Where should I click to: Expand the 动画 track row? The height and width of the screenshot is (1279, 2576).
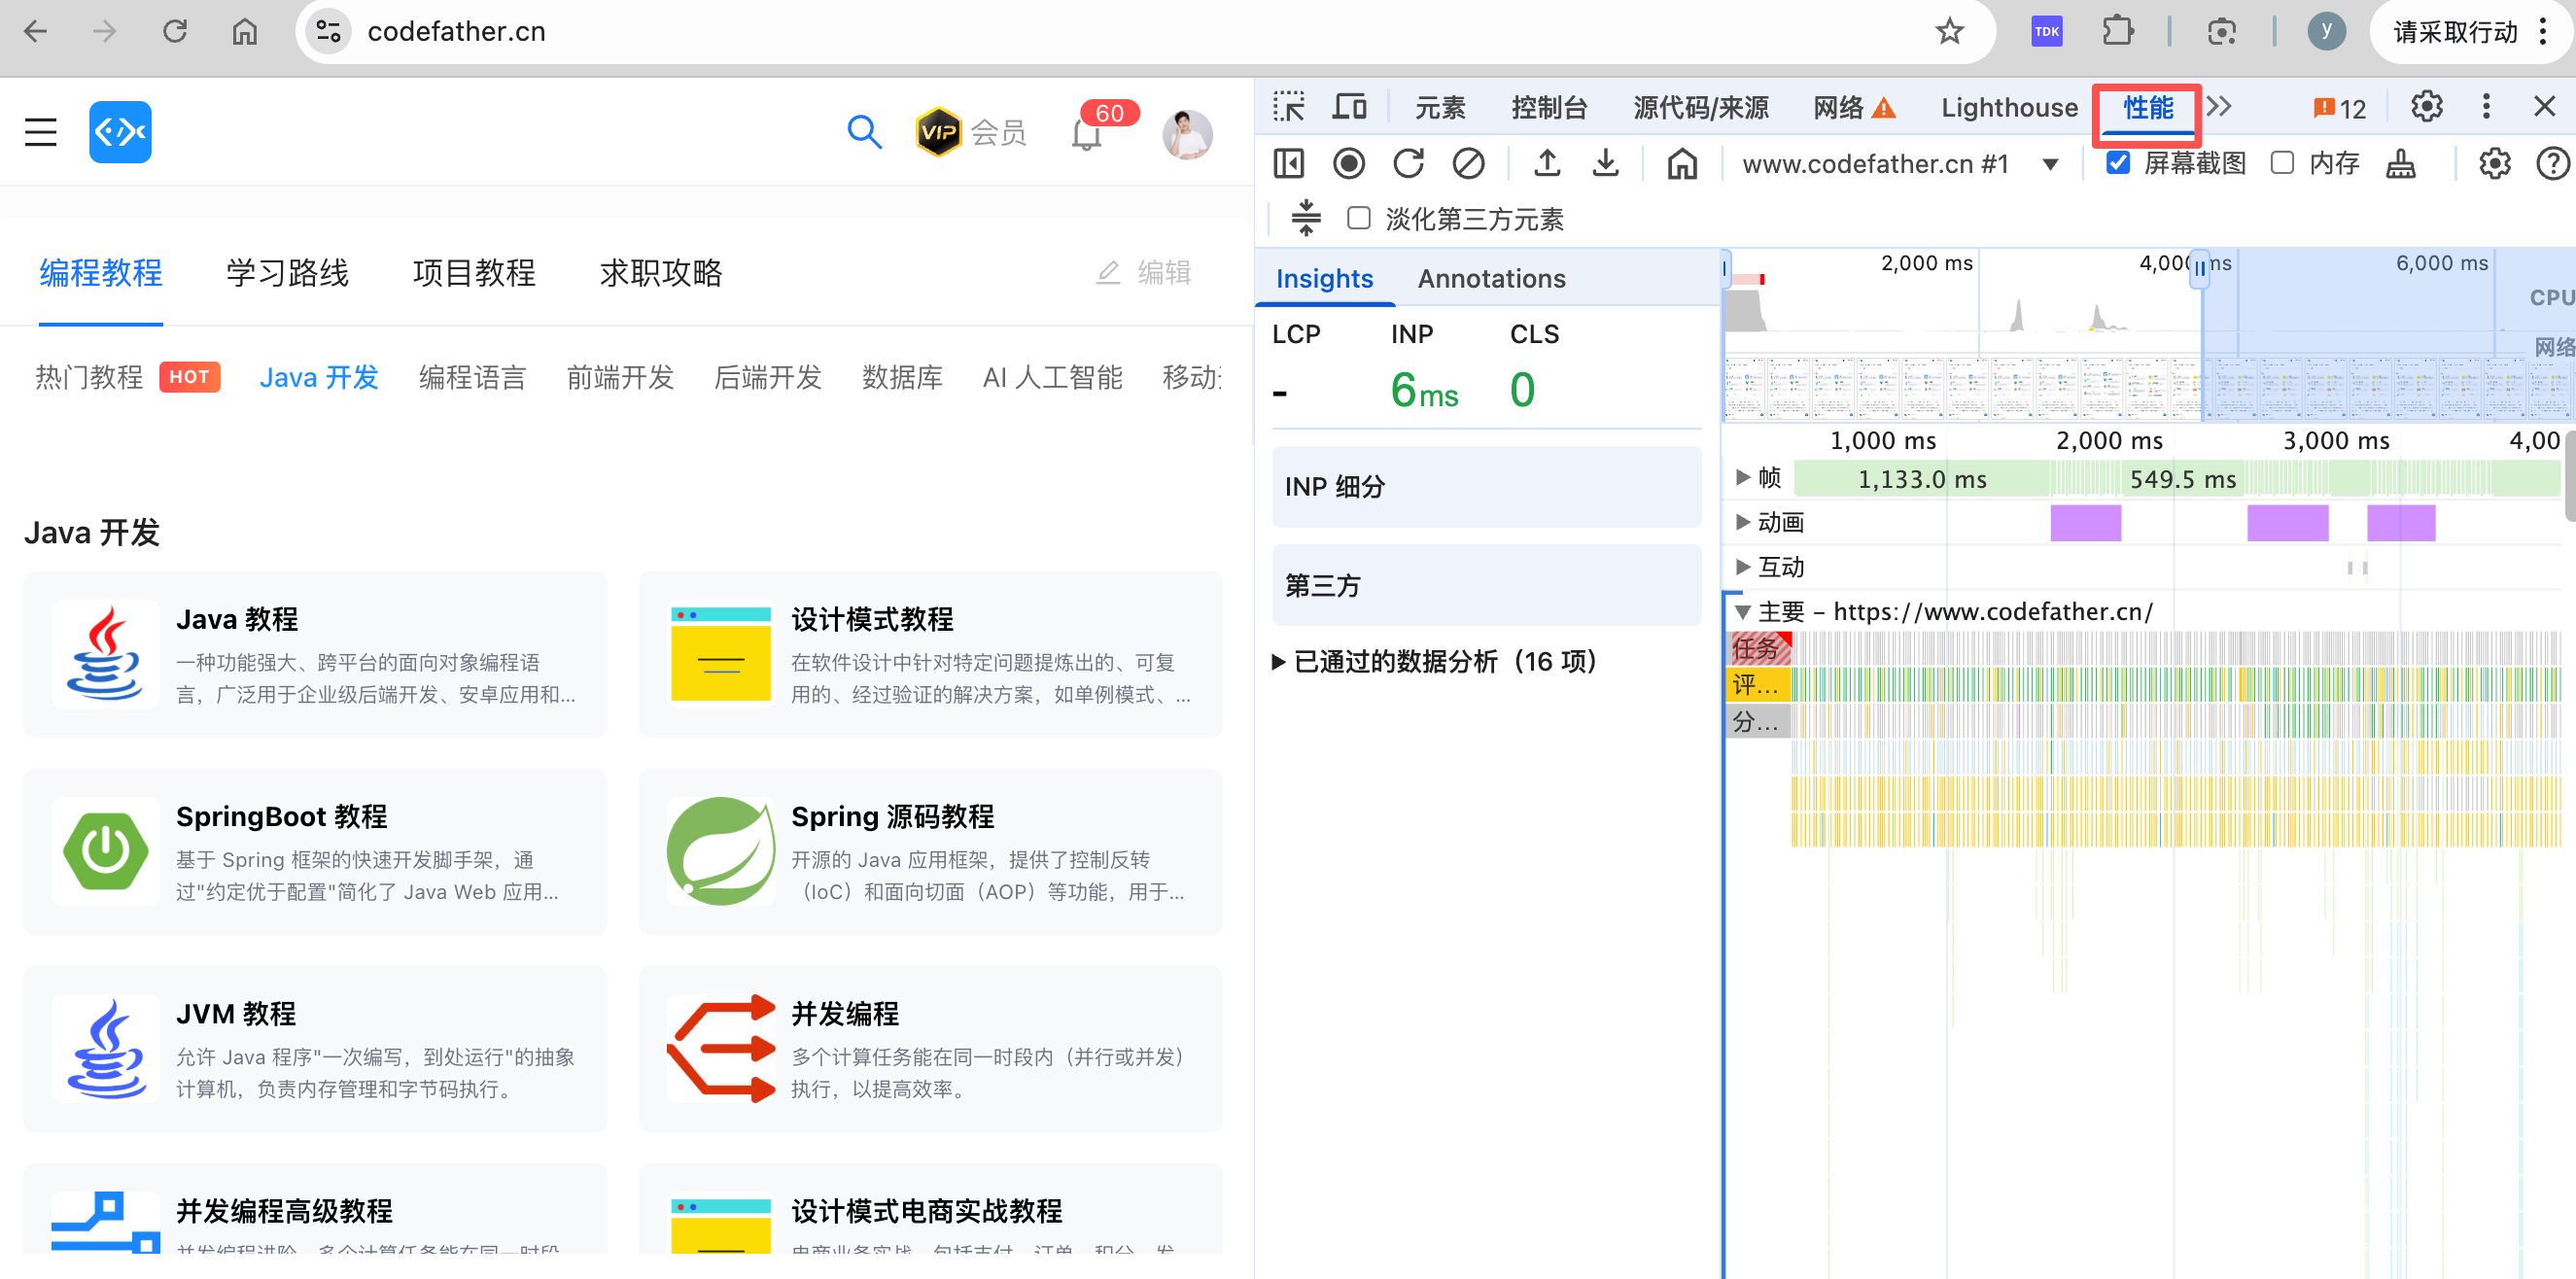tap(1743, 521)
